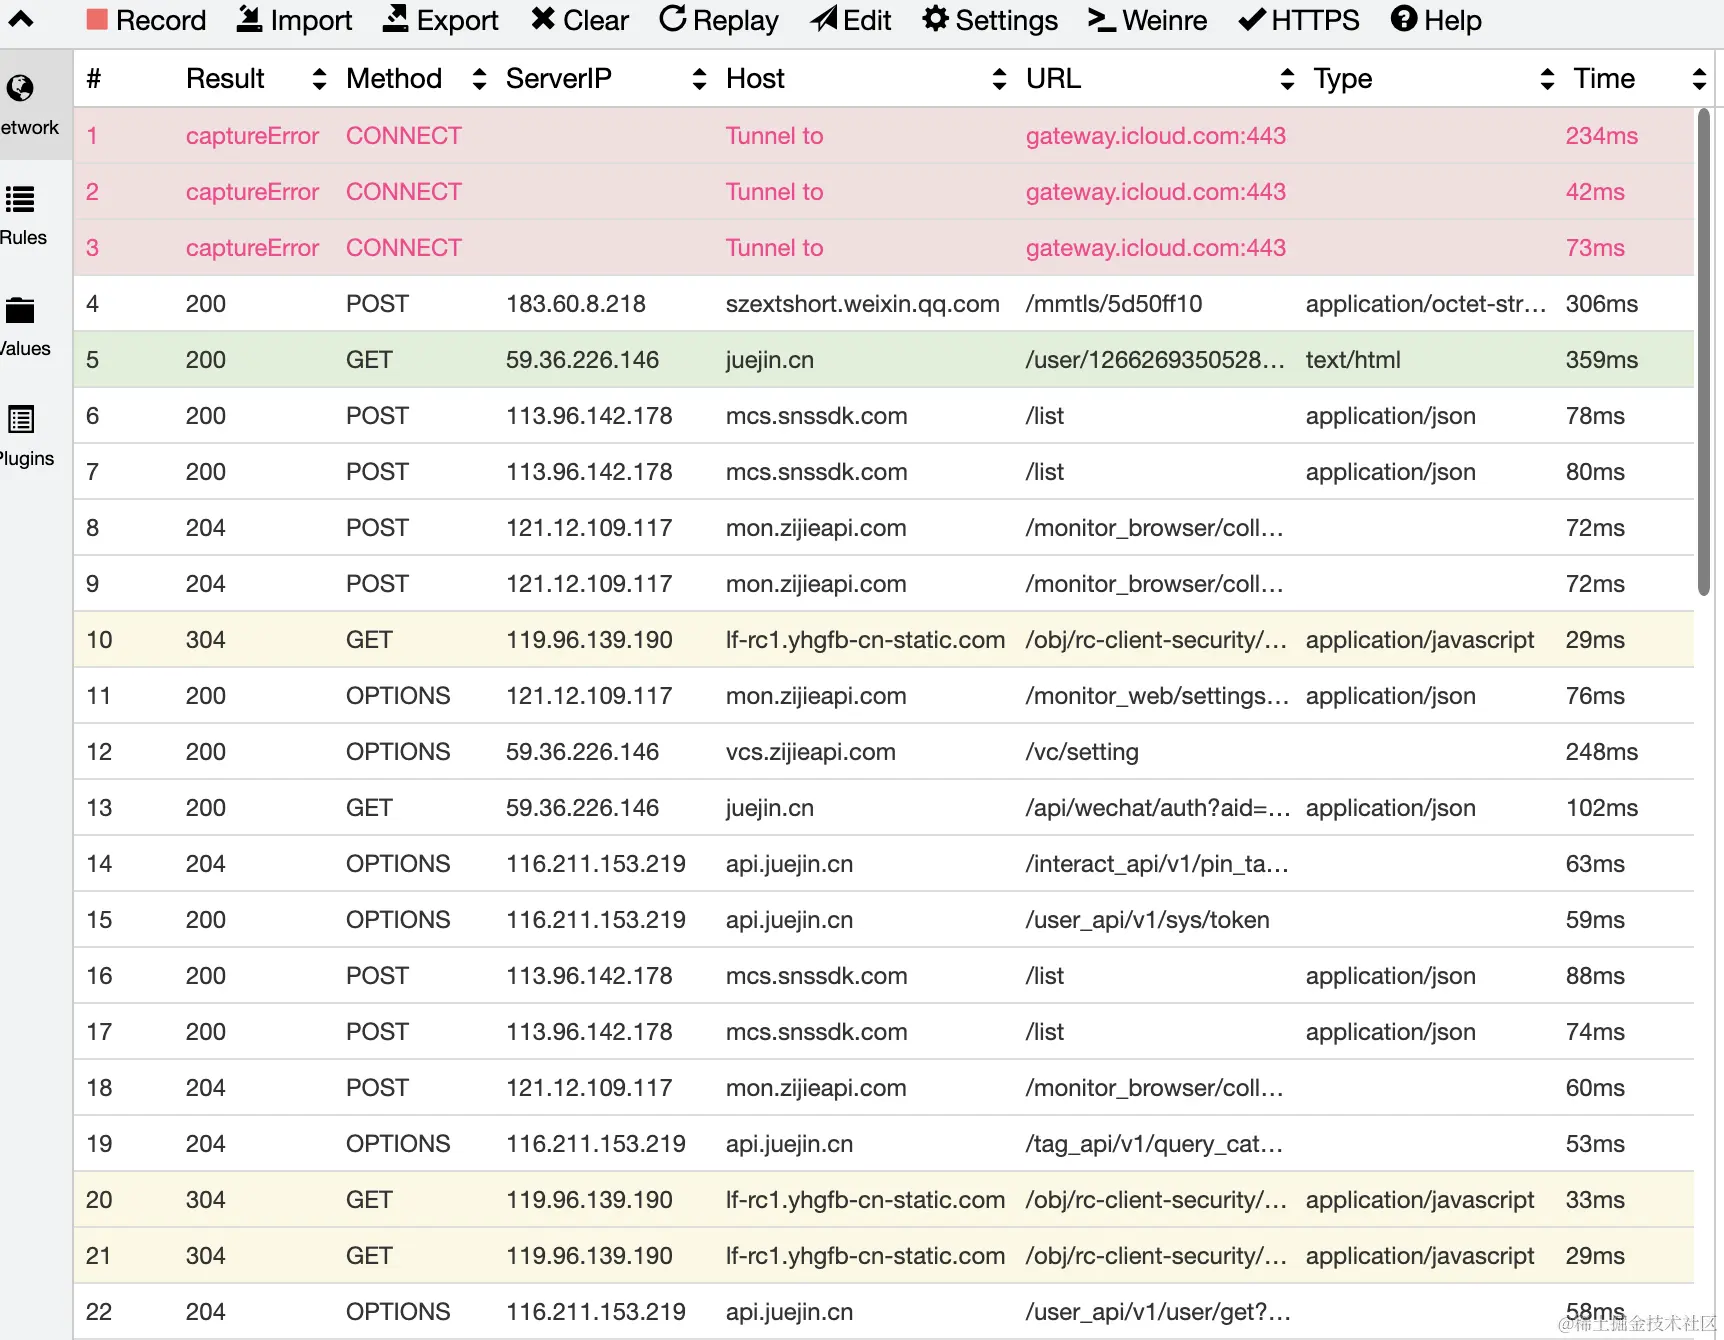The width and height of the screenshot is (1724, 1340).
Task: Open the Plugins tab
Action: (x=22, y=435)
